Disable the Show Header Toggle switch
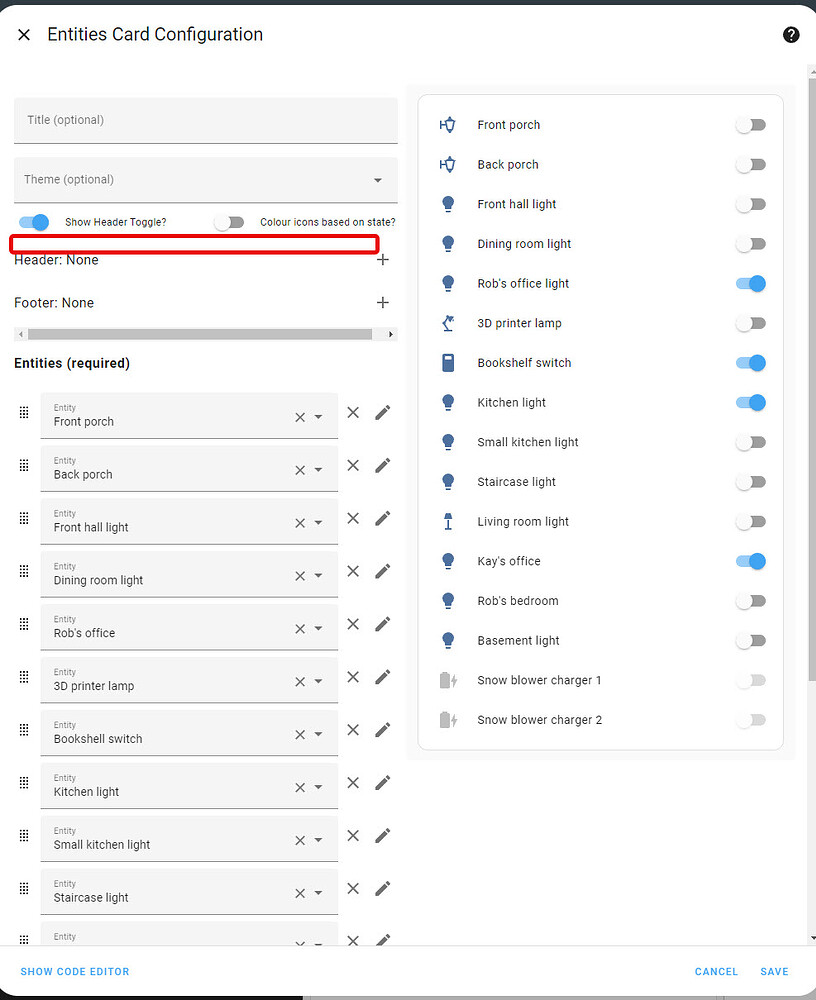This screenshot has width=816, height=1000. [33, 222]
